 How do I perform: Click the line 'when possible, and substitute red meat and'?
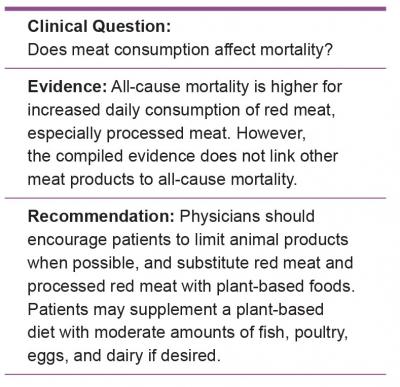[x=190, y=263]
